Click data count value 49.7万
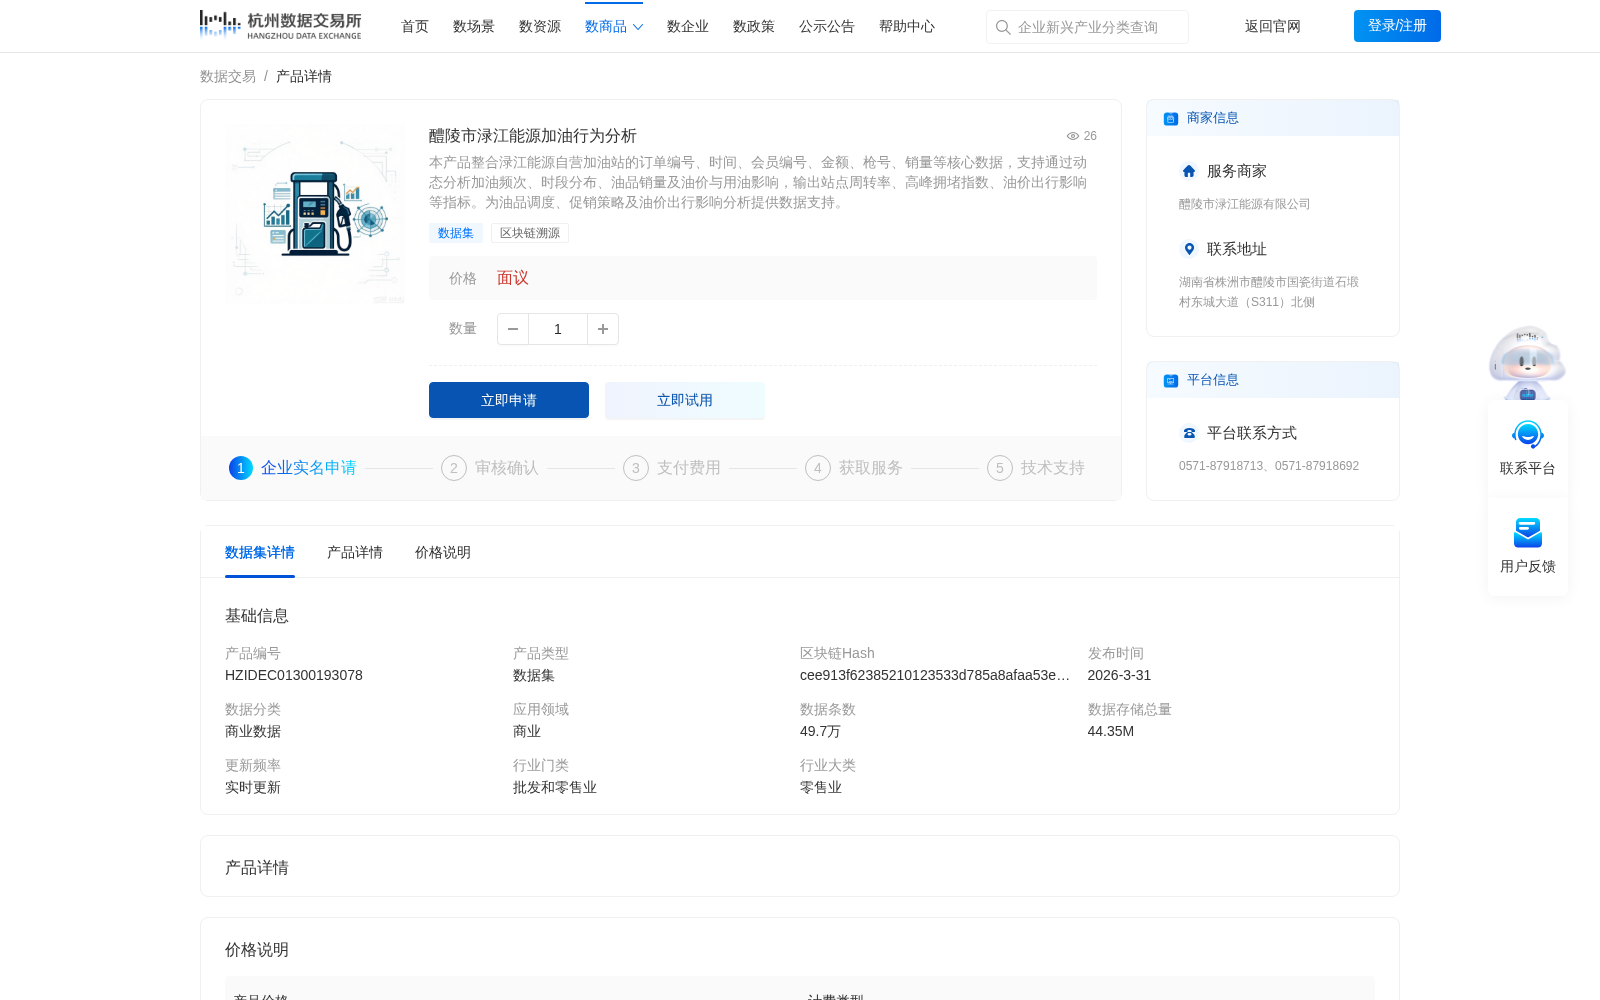The height and width of the screenshot is (1000, 1600). point(820,731)
